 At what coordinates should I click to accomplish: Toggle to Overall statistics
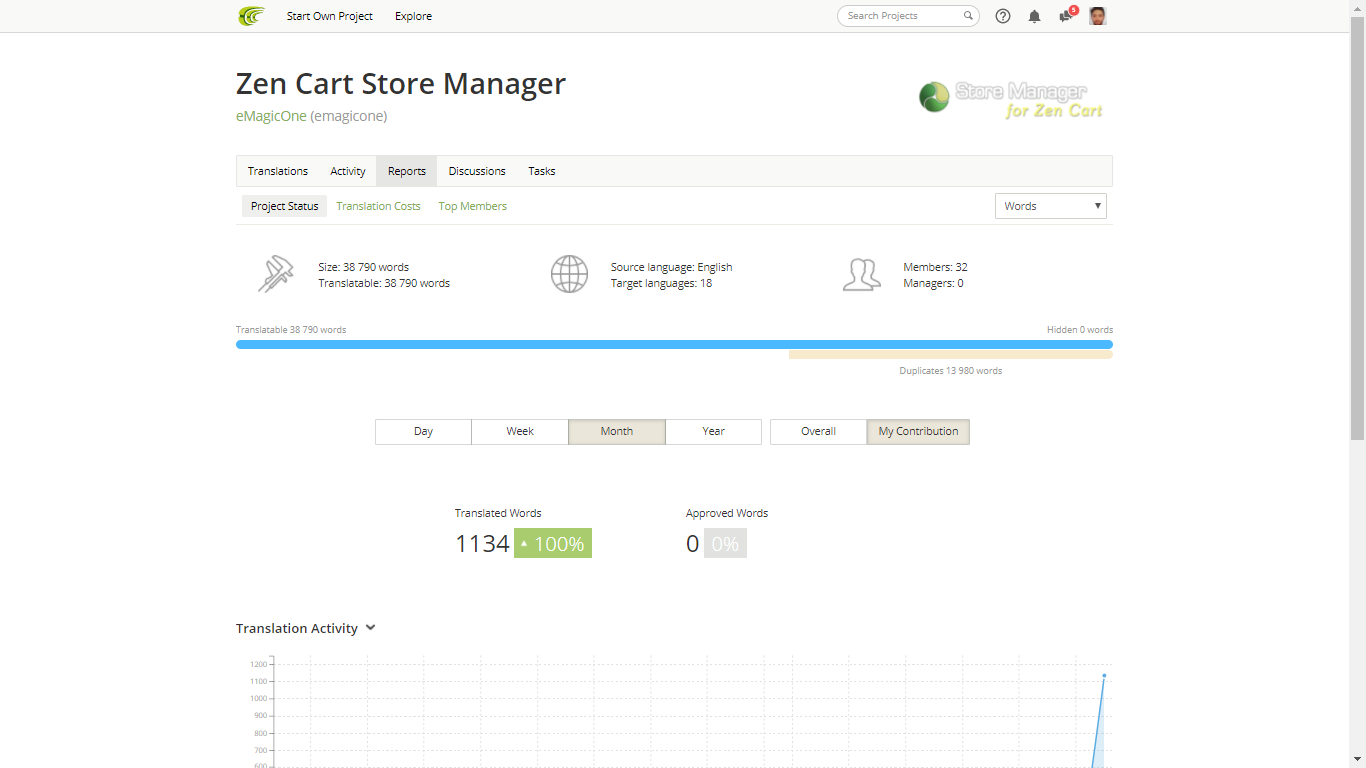(x=818, y=432)
